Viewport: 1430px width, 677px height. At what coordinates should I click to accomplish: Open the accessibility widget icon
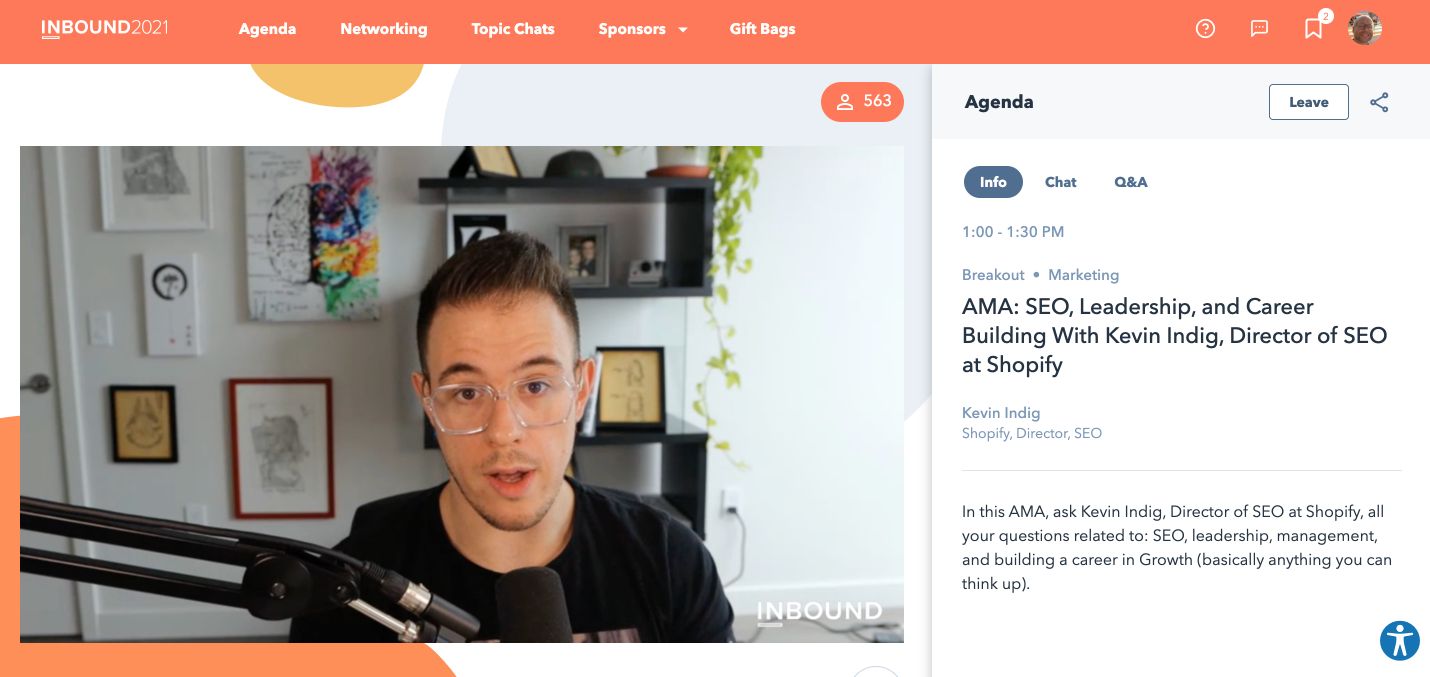pos(1400,641)
